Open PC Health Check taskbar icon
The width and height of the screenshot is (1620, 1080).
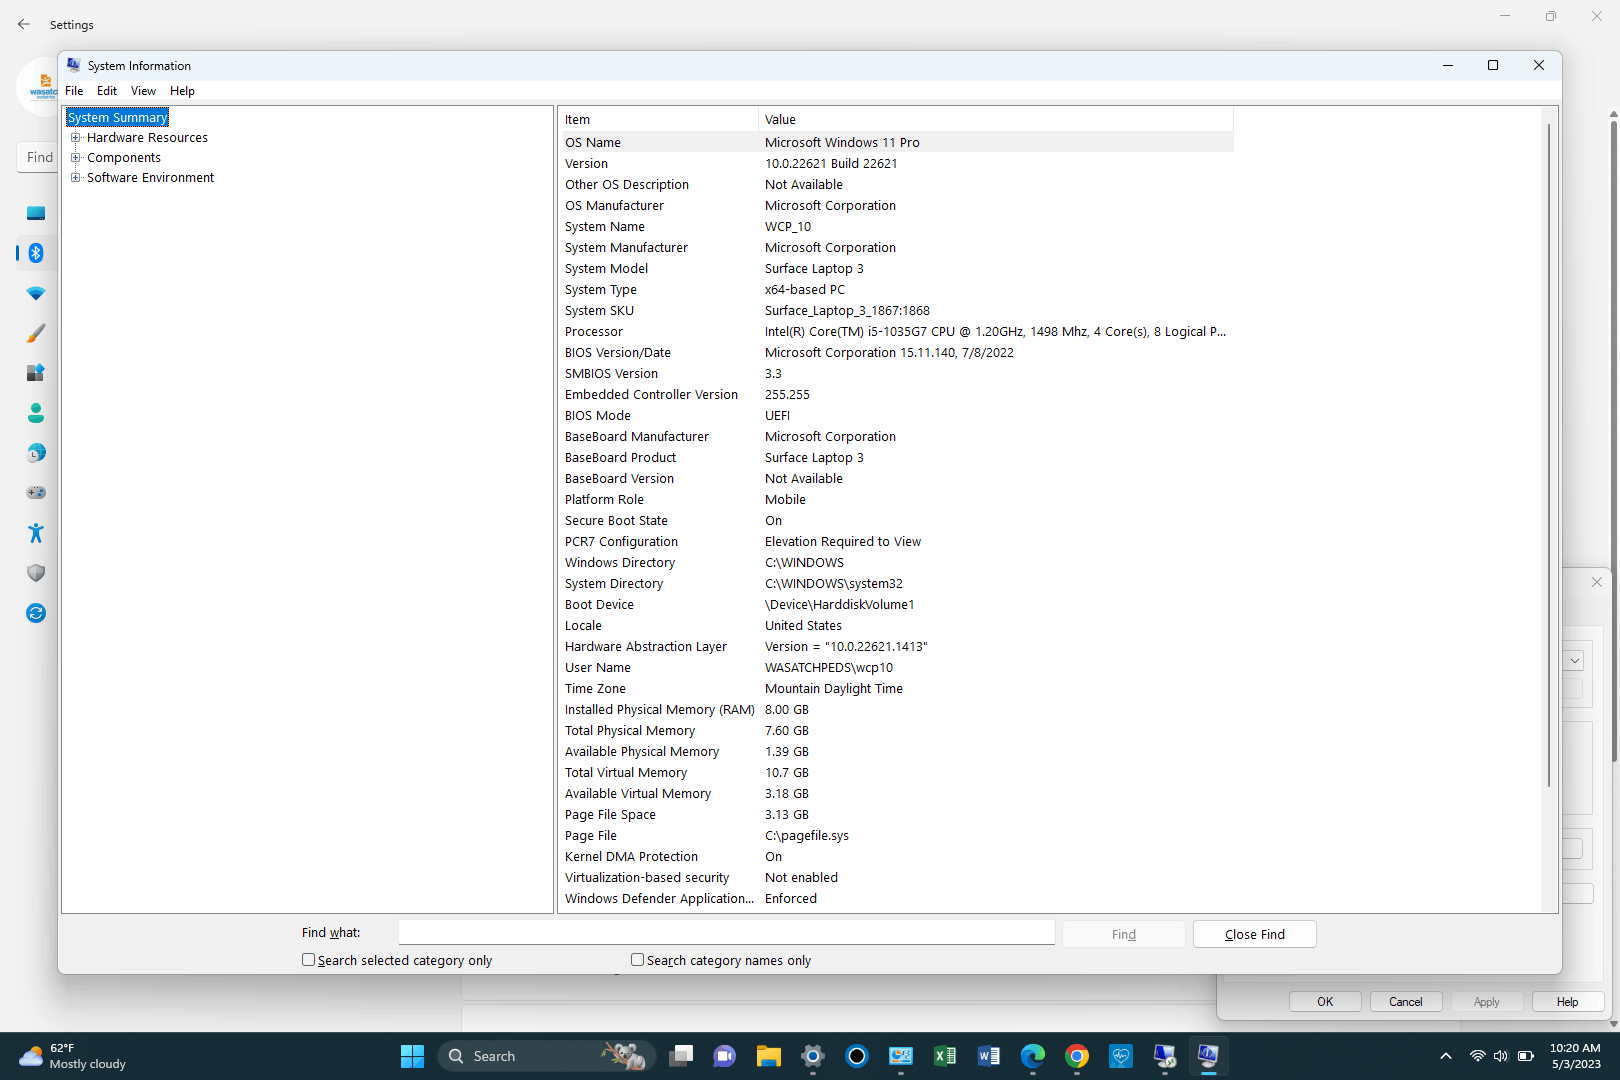coord(1121,1056)
